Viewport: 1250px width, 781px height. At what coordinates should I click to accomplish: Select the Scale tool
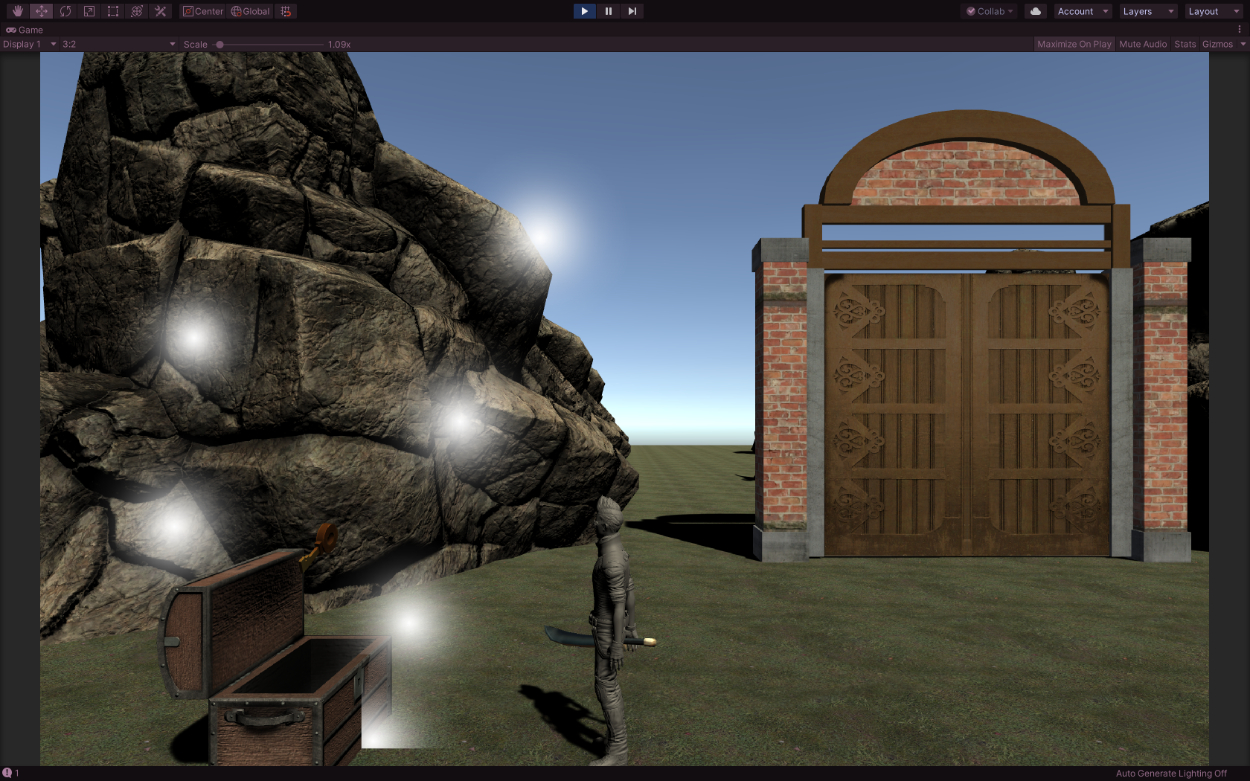(89, 11)
